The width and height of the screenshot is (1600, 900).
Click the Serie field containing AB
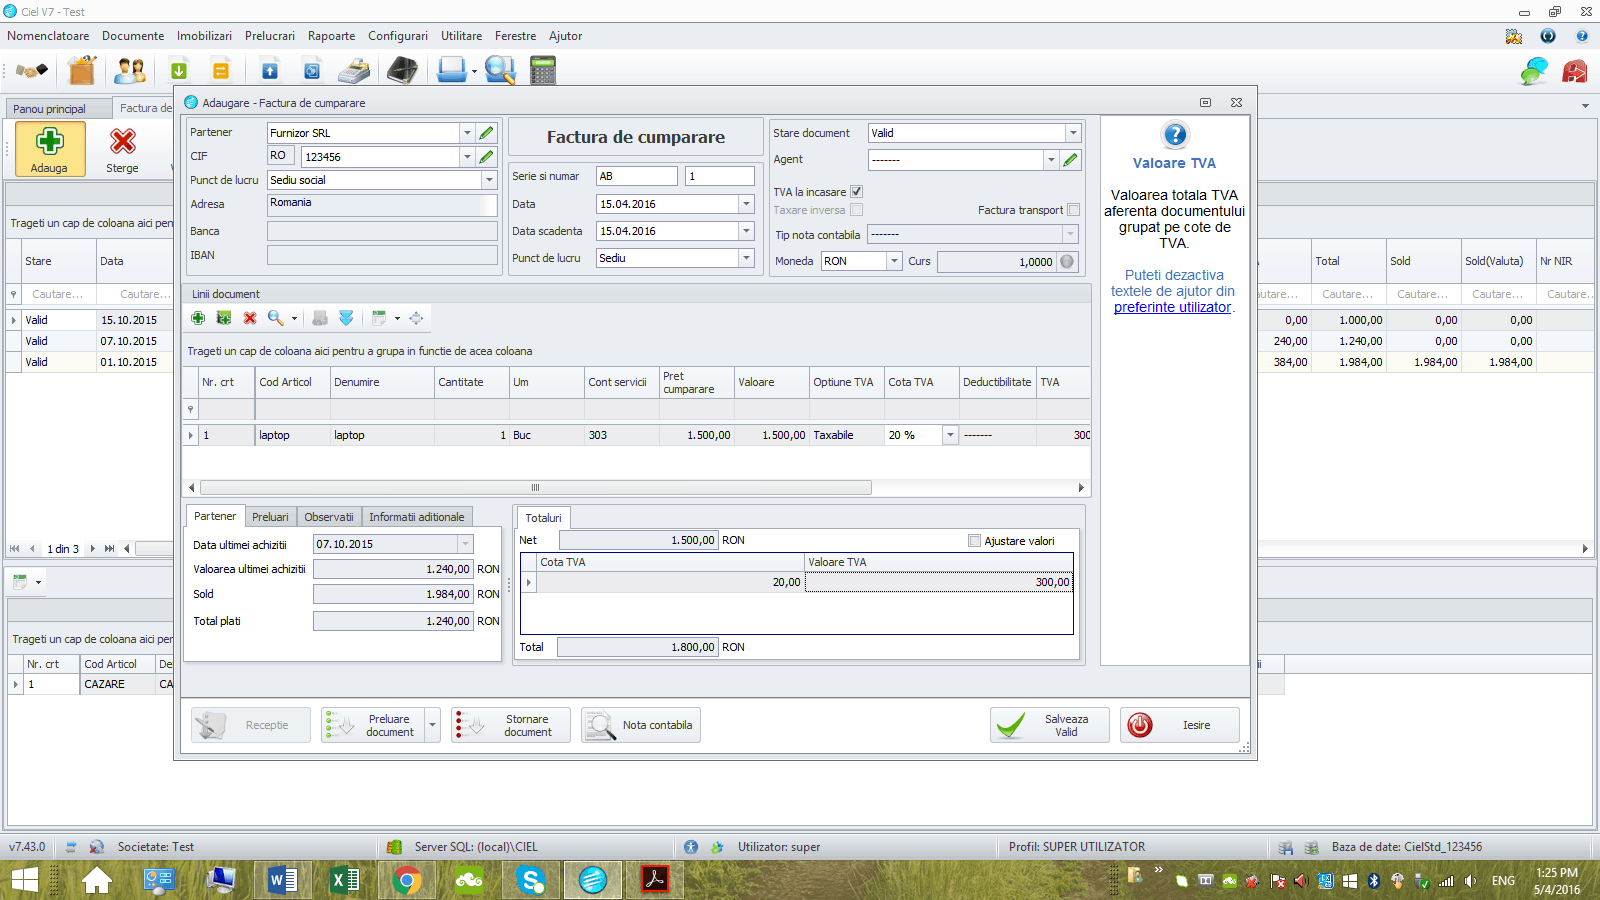point(637,176)
